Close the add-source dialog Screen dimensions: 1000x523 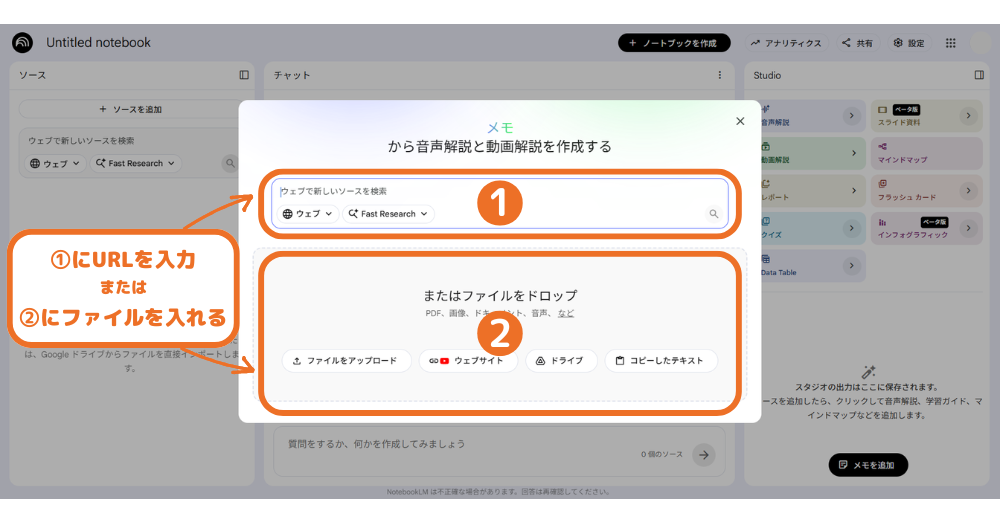[740, 121]
